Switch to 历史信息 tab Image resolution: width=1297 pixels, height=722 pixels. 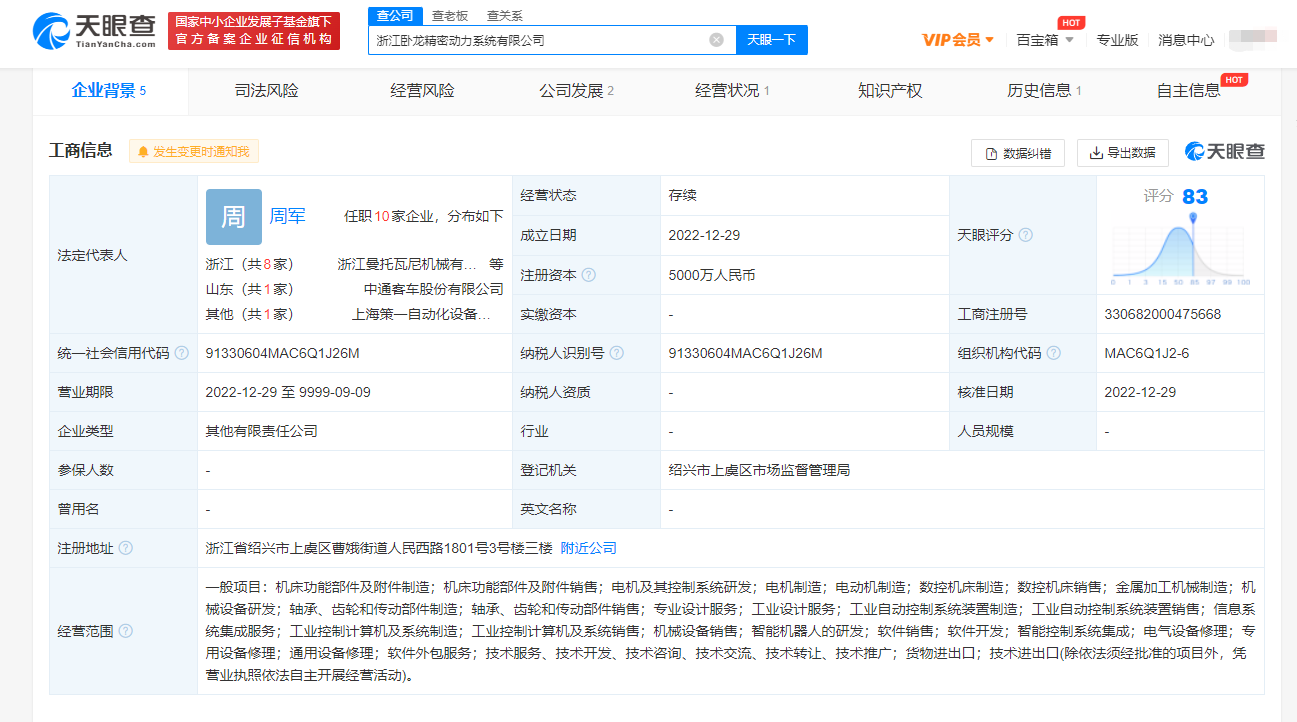pos(1044,91)
